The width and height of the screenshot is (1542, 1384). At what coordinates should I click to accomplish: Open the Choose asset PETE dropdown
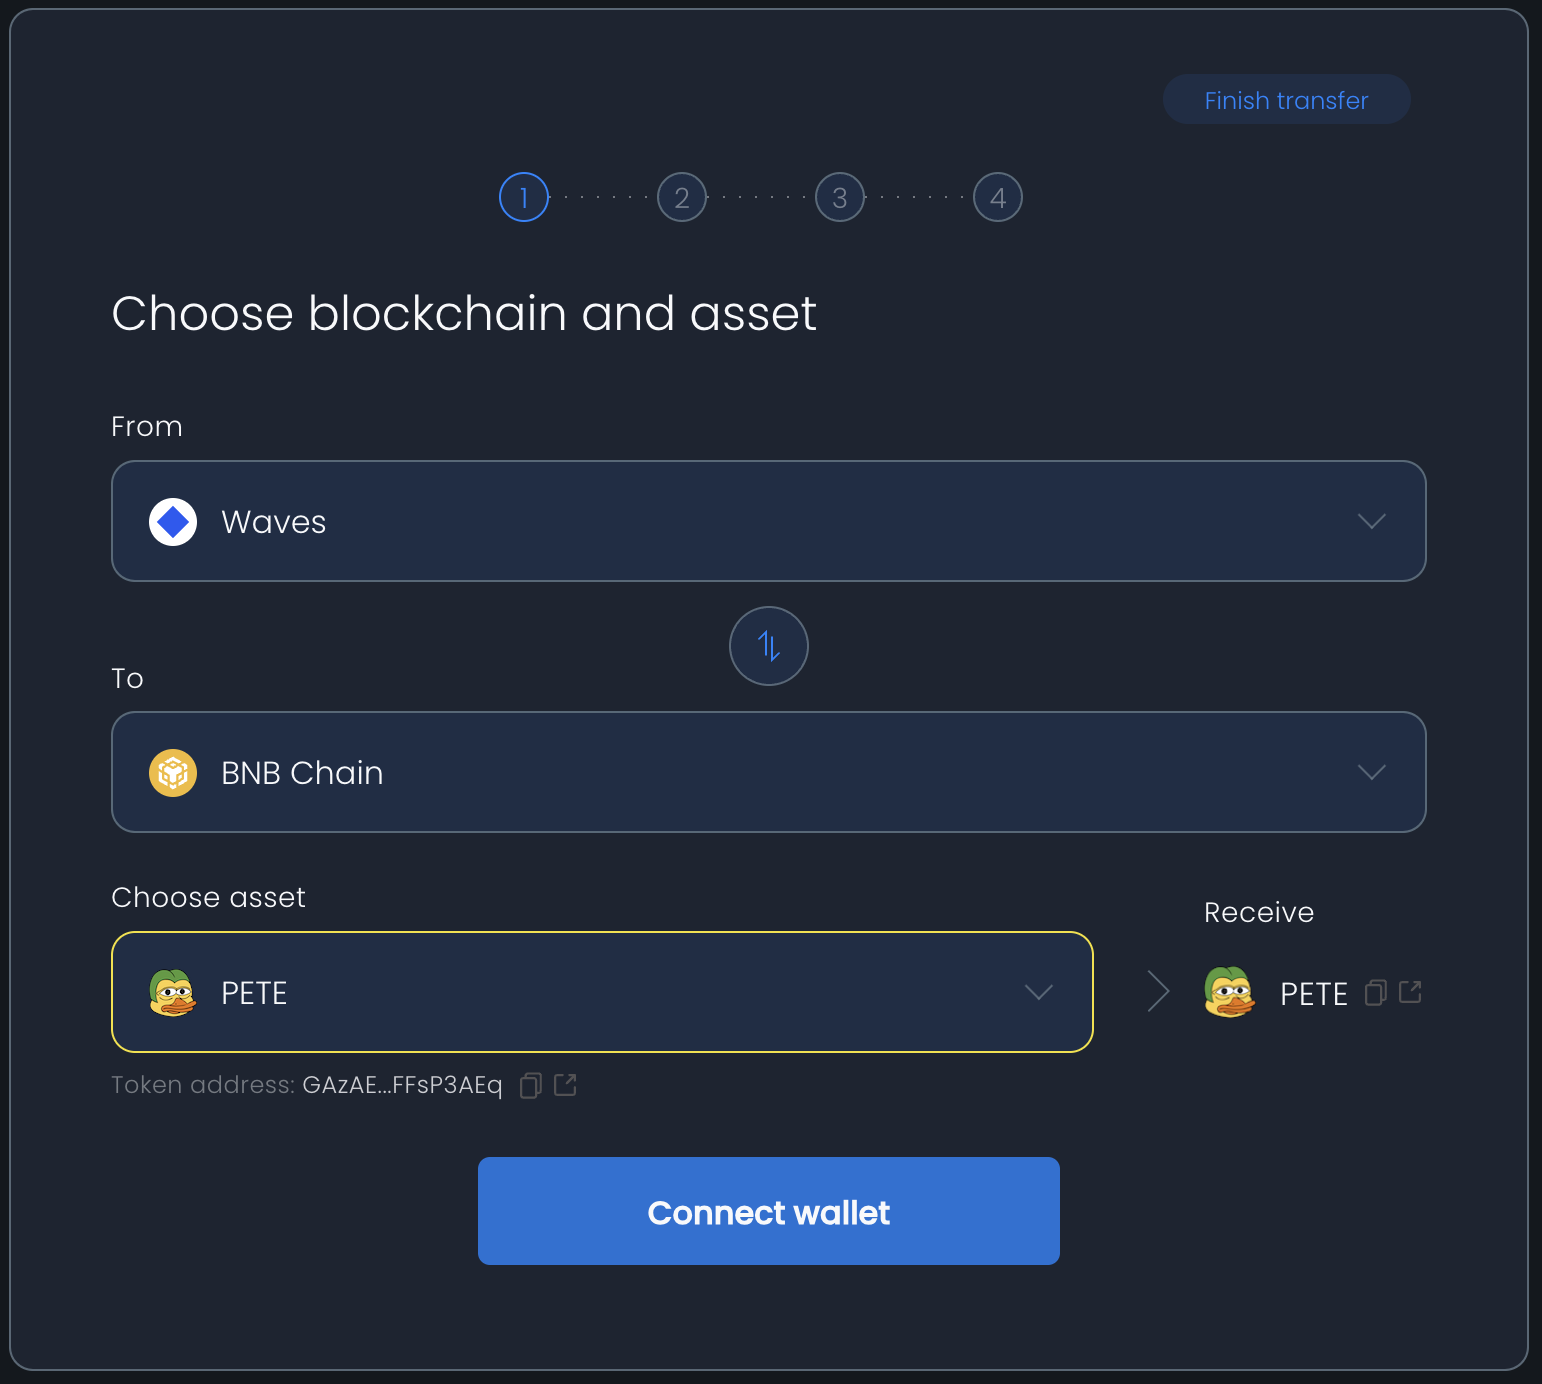(x=1039, y=993)
